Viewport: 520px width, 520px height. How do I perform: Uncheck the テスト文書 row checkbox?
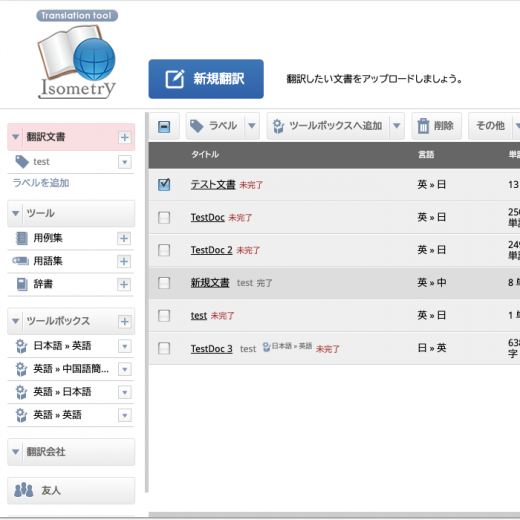click(164, 184)
